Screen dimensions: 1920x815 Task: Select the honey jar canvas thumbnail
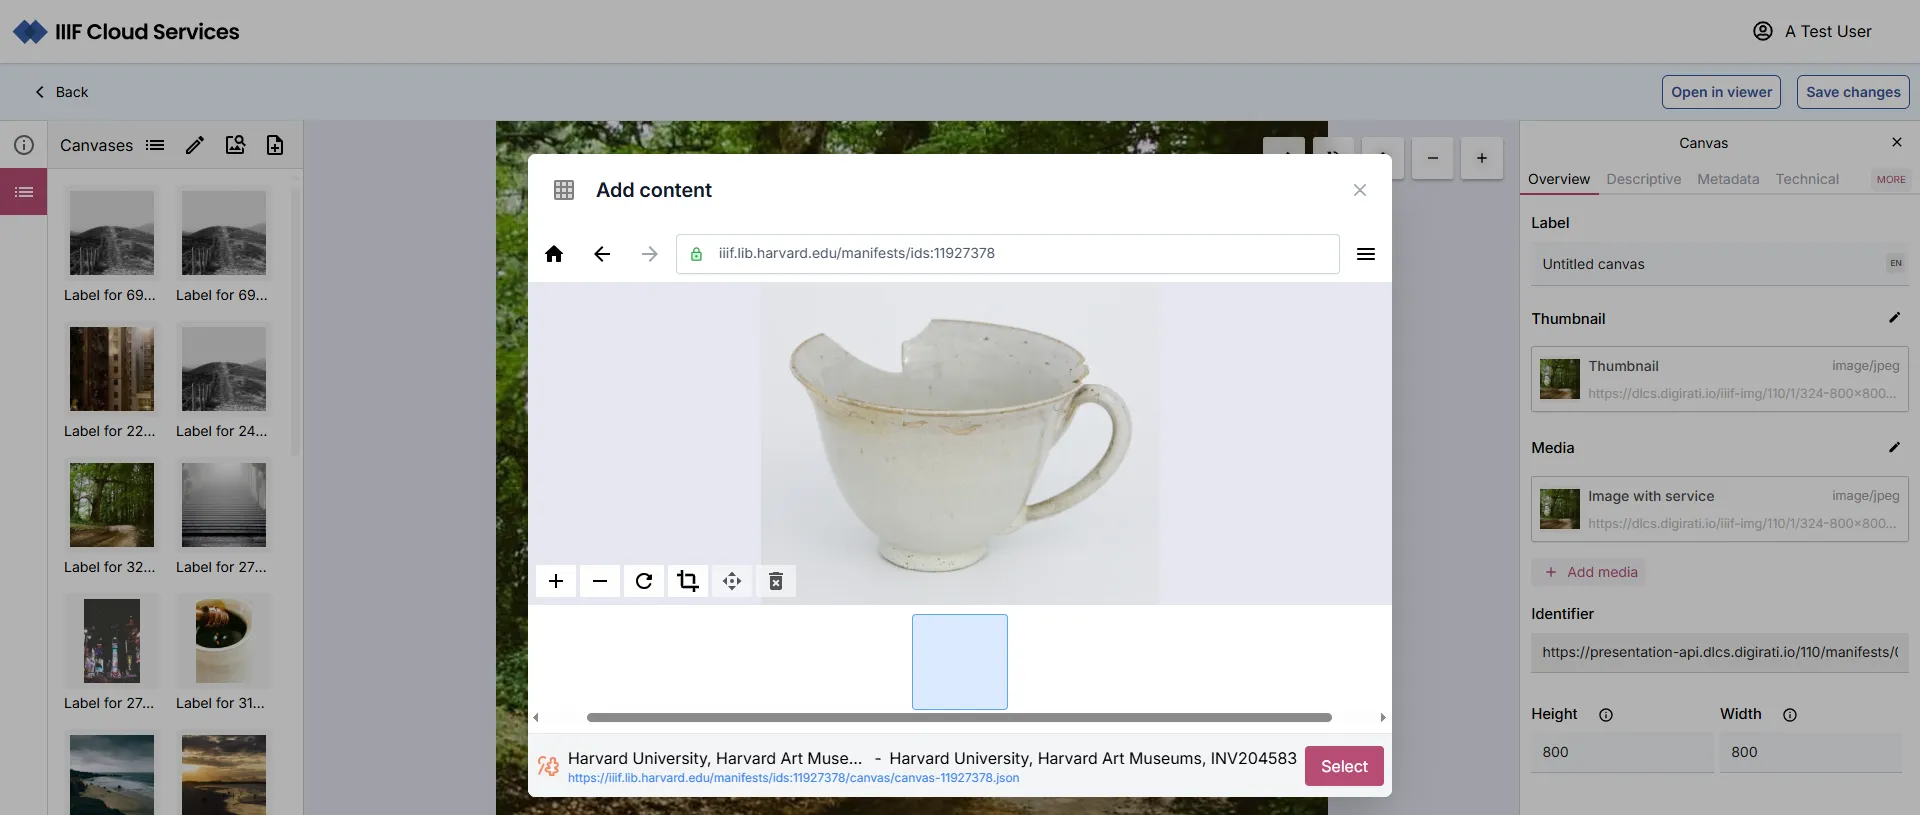pyautogui.click(x=223, y=641)
